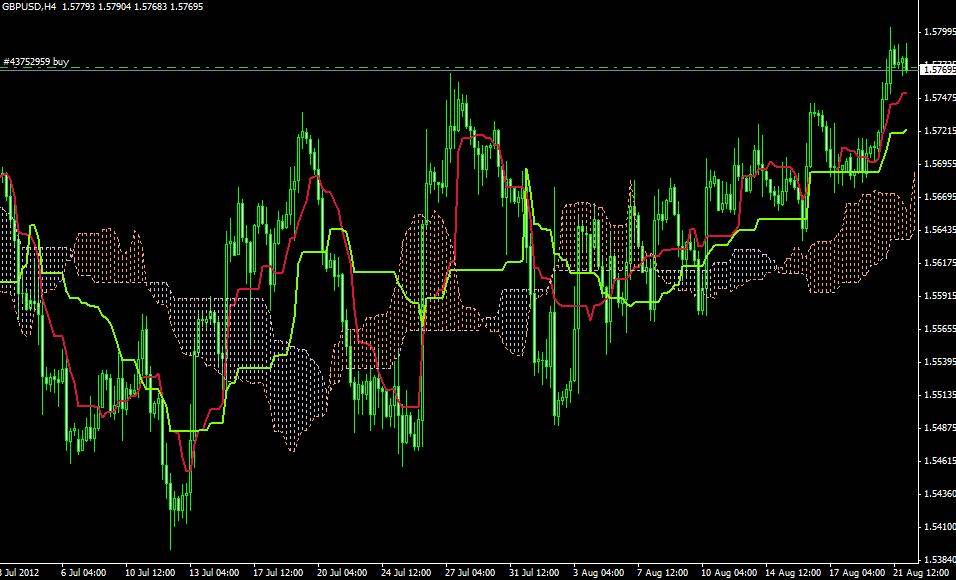
Task: Click the 6 Jul 04:00 time label
Action: coord(85,573)
